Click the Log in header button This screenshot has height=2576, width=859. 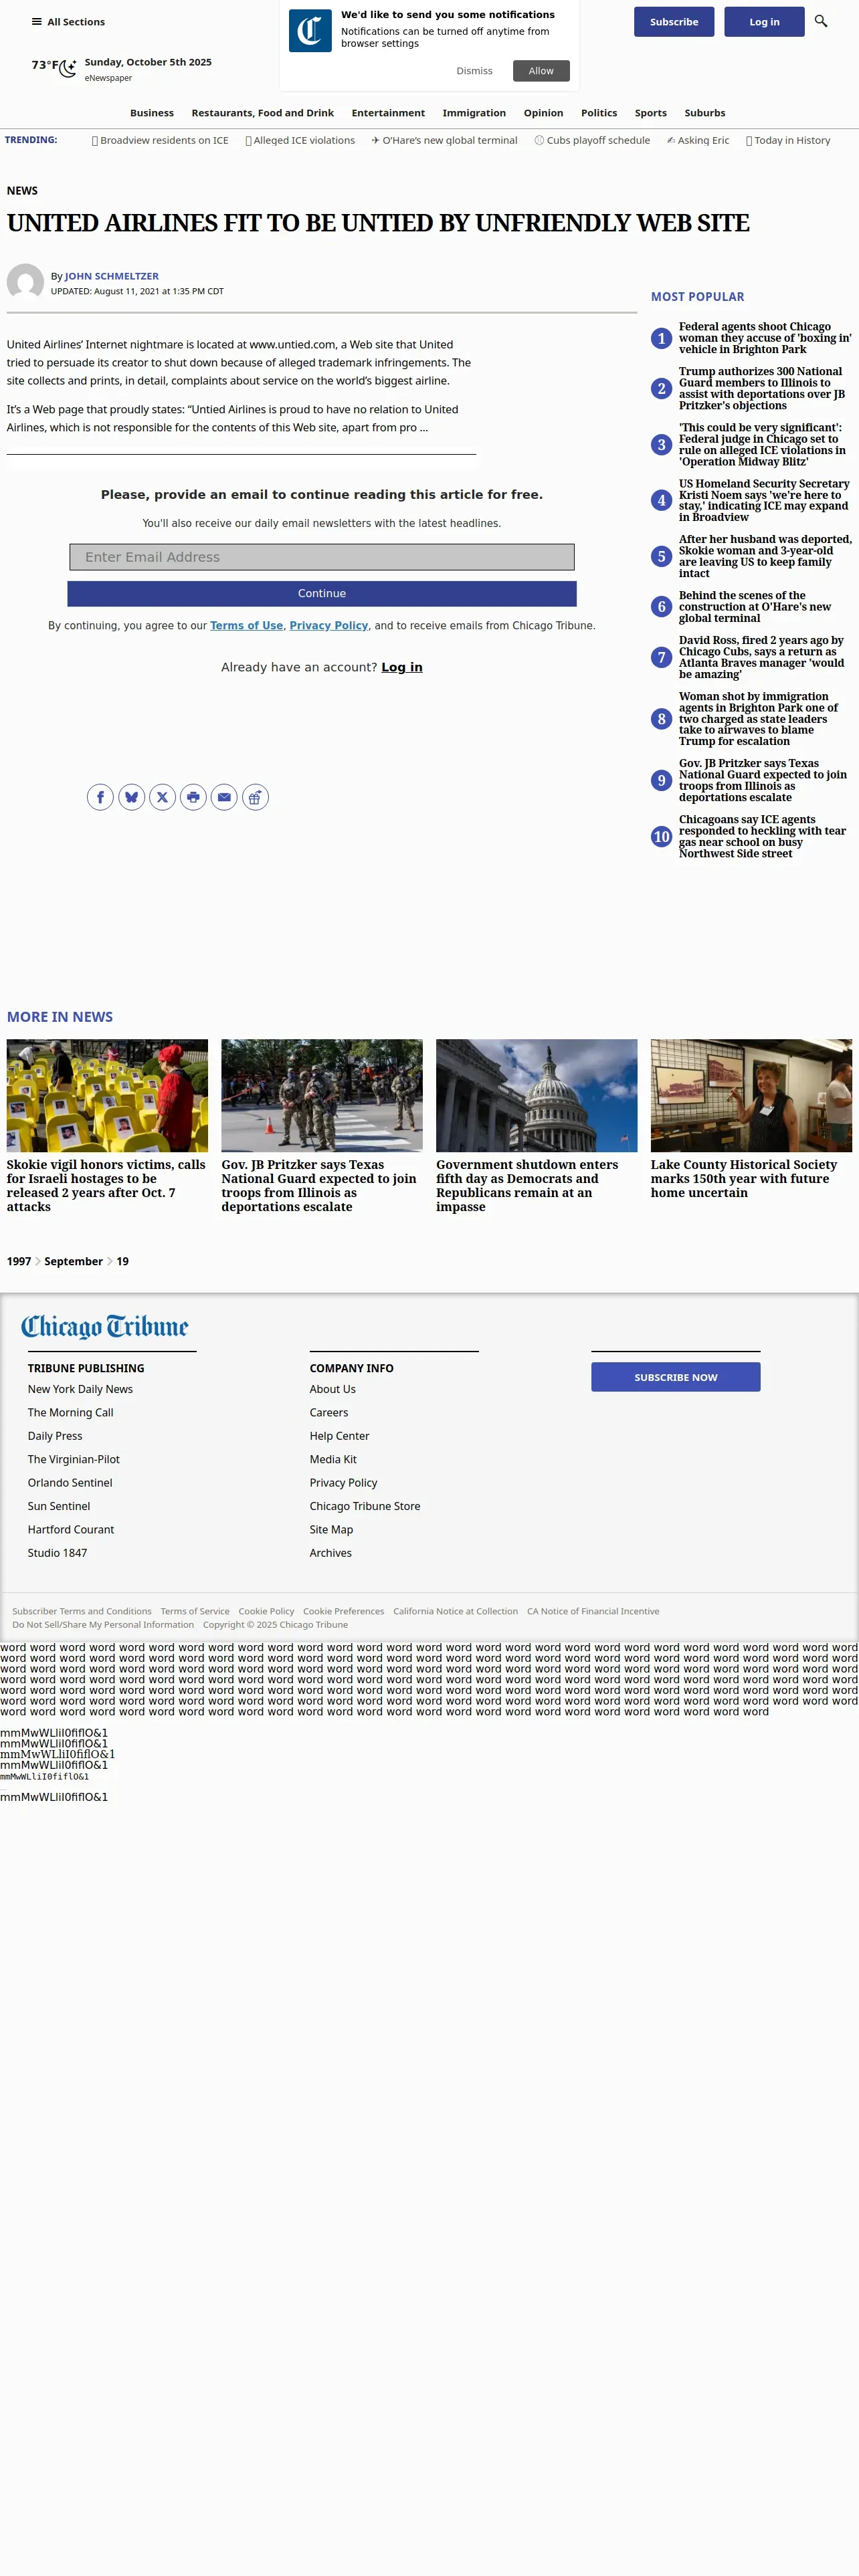(764, 22)
